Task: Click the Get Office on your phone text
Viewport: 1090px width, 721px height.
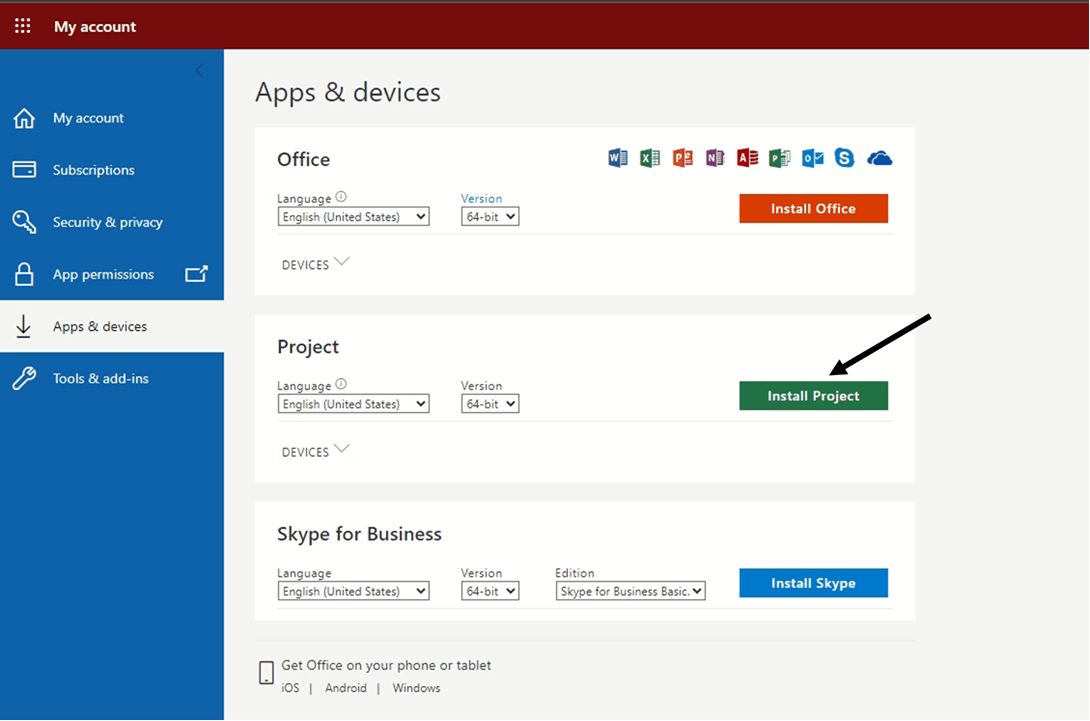Action: (386, 665)
